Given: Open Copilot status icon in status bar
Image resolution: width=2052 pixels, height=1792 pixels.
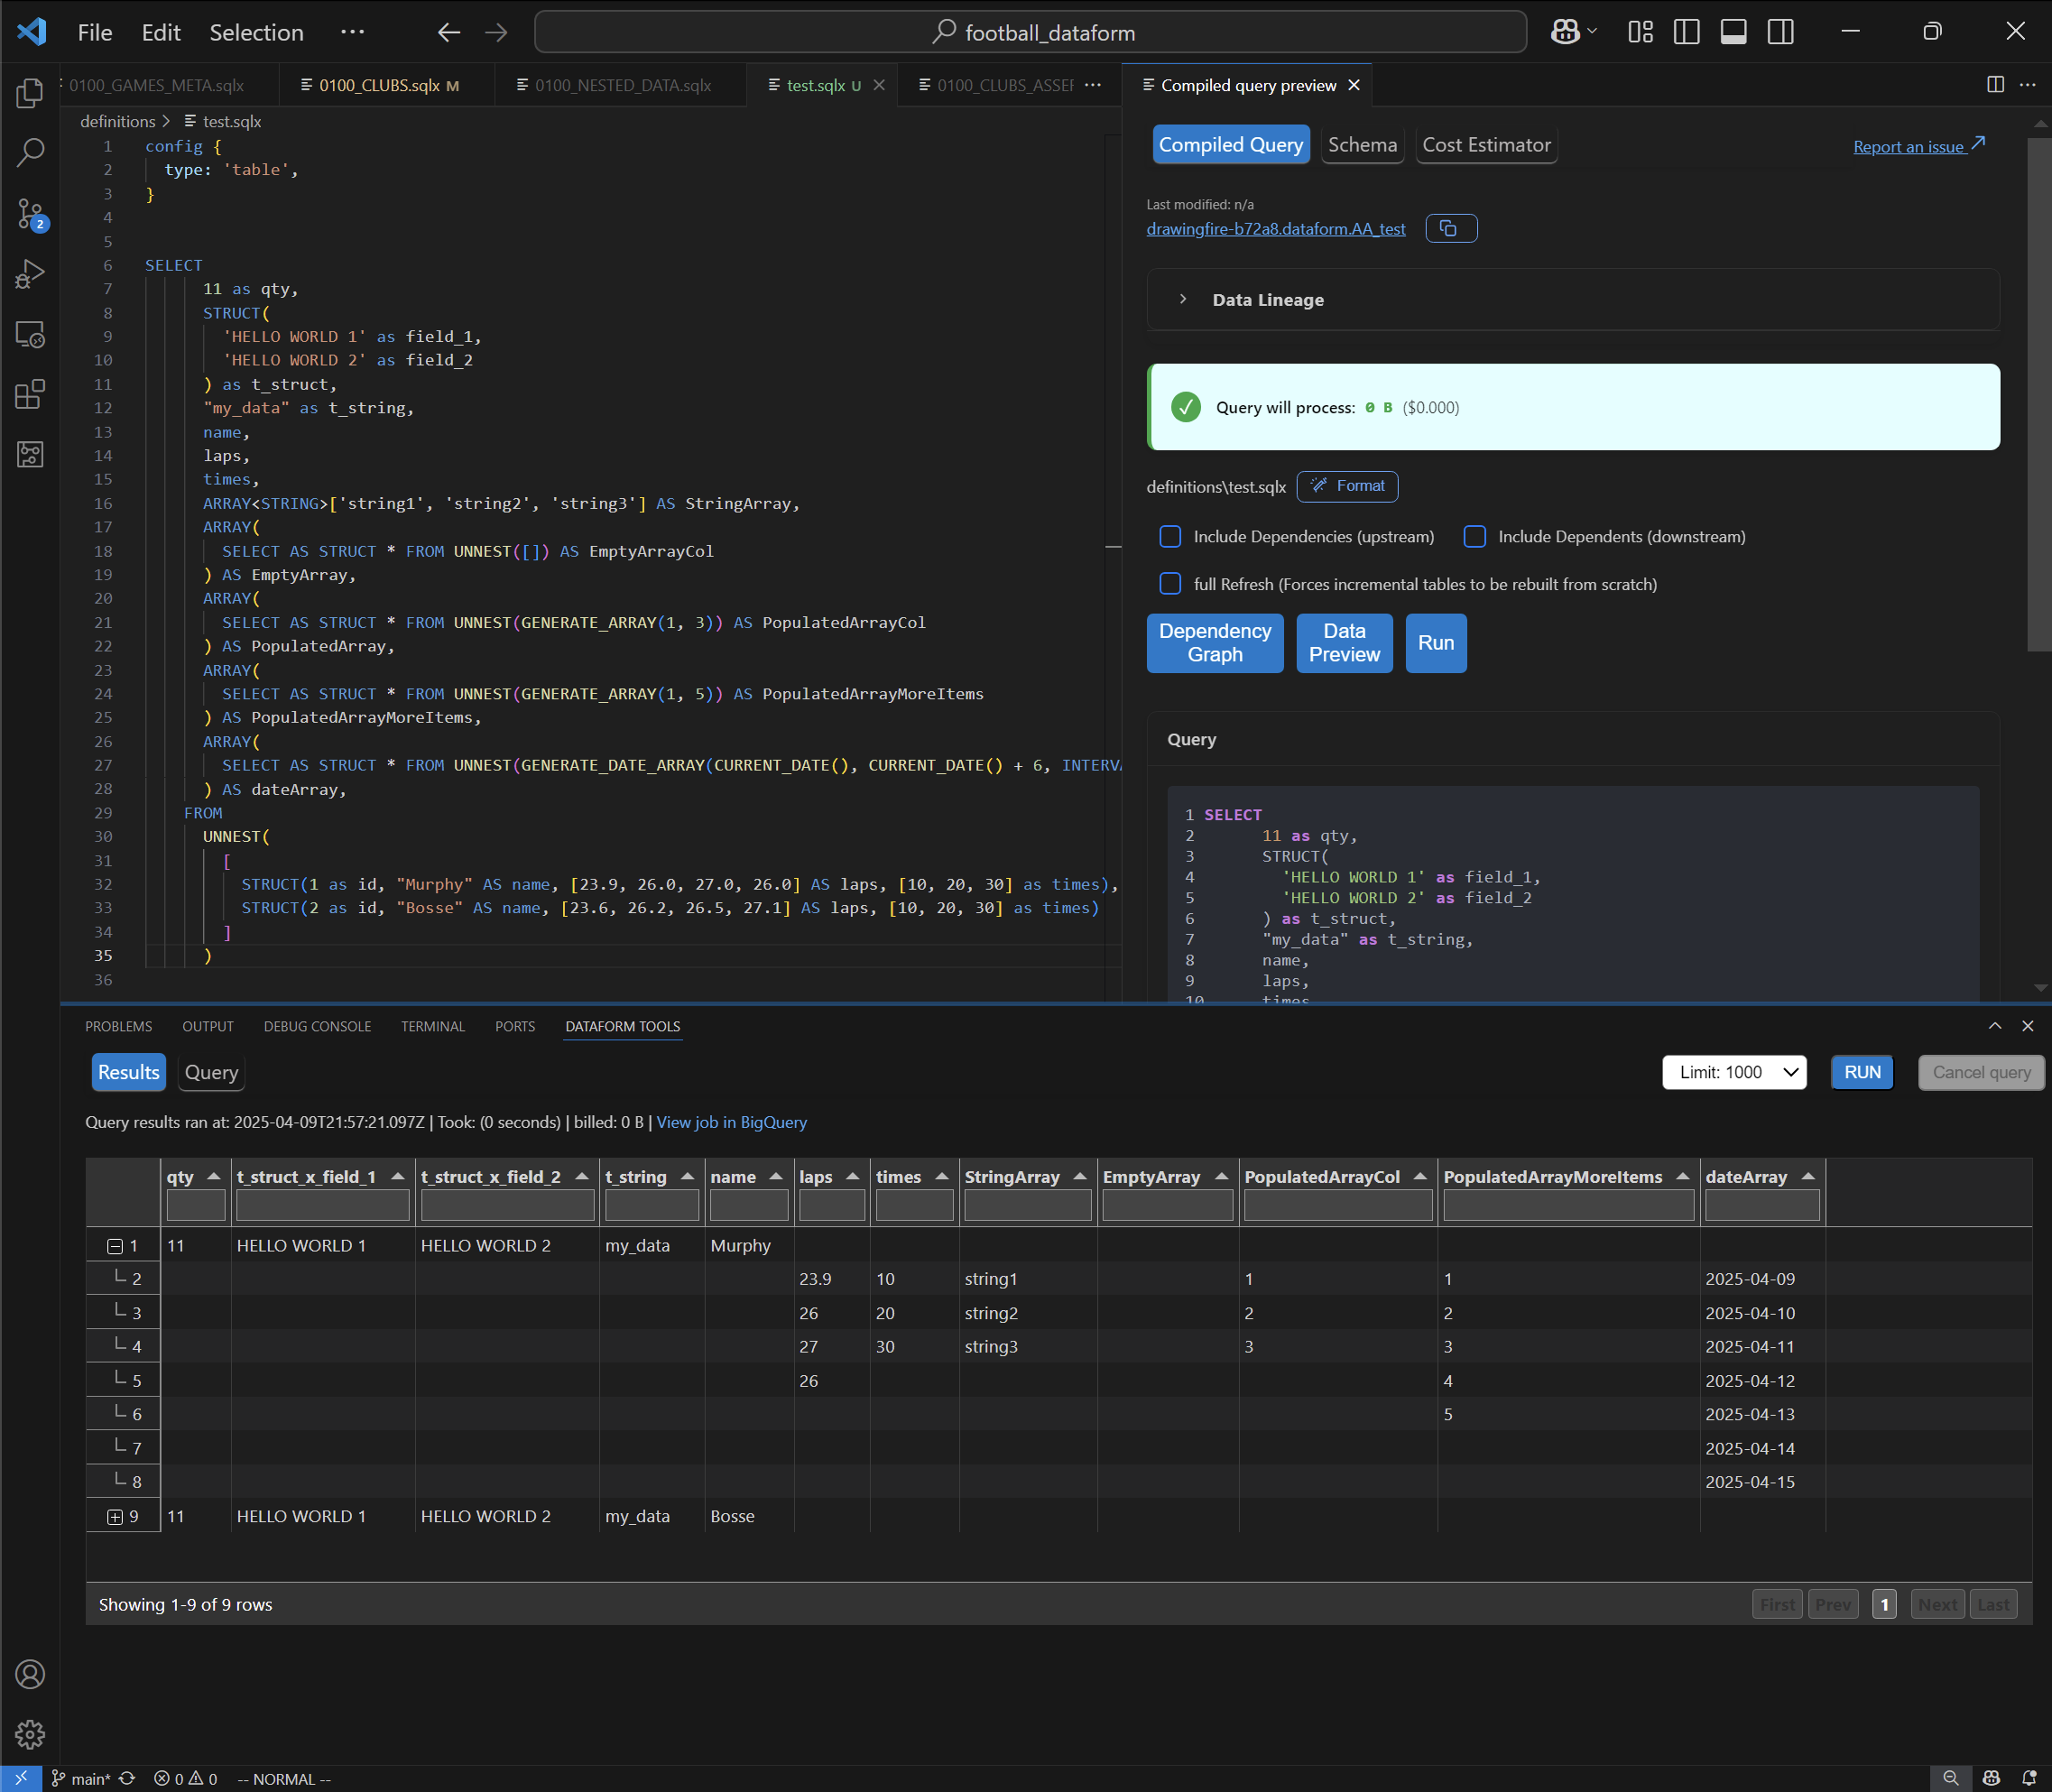Looking at the screenshot, I should point(1992,1779).
